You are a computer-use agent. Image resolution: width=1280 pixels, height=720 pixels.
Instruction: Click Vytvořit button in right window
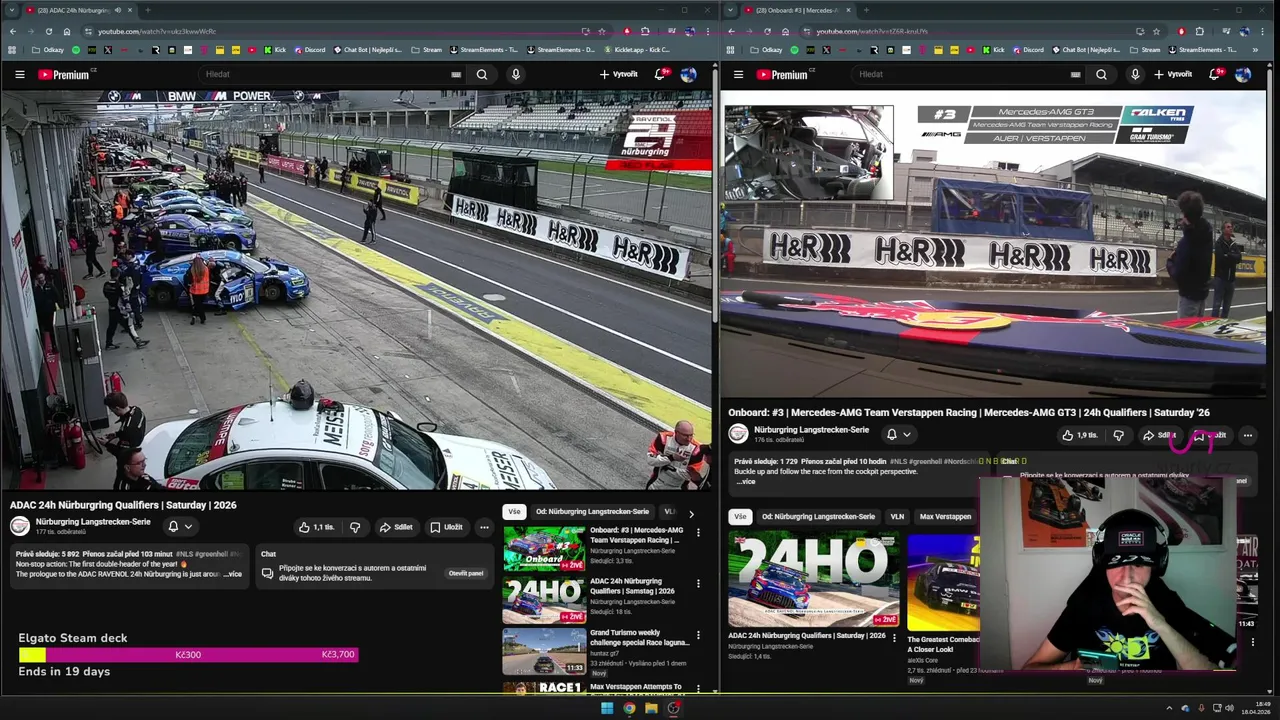click(1173, 74)
